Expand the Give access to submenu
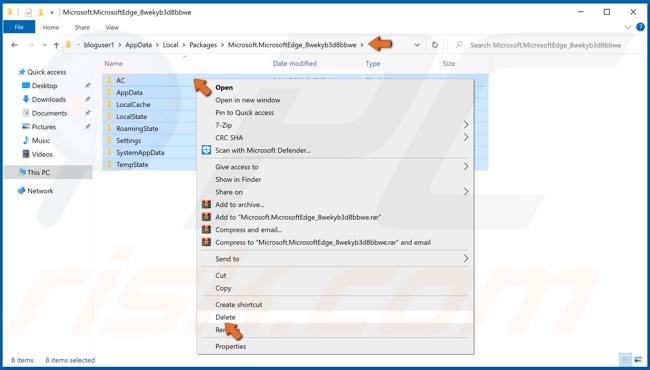 tap(335, 167)
